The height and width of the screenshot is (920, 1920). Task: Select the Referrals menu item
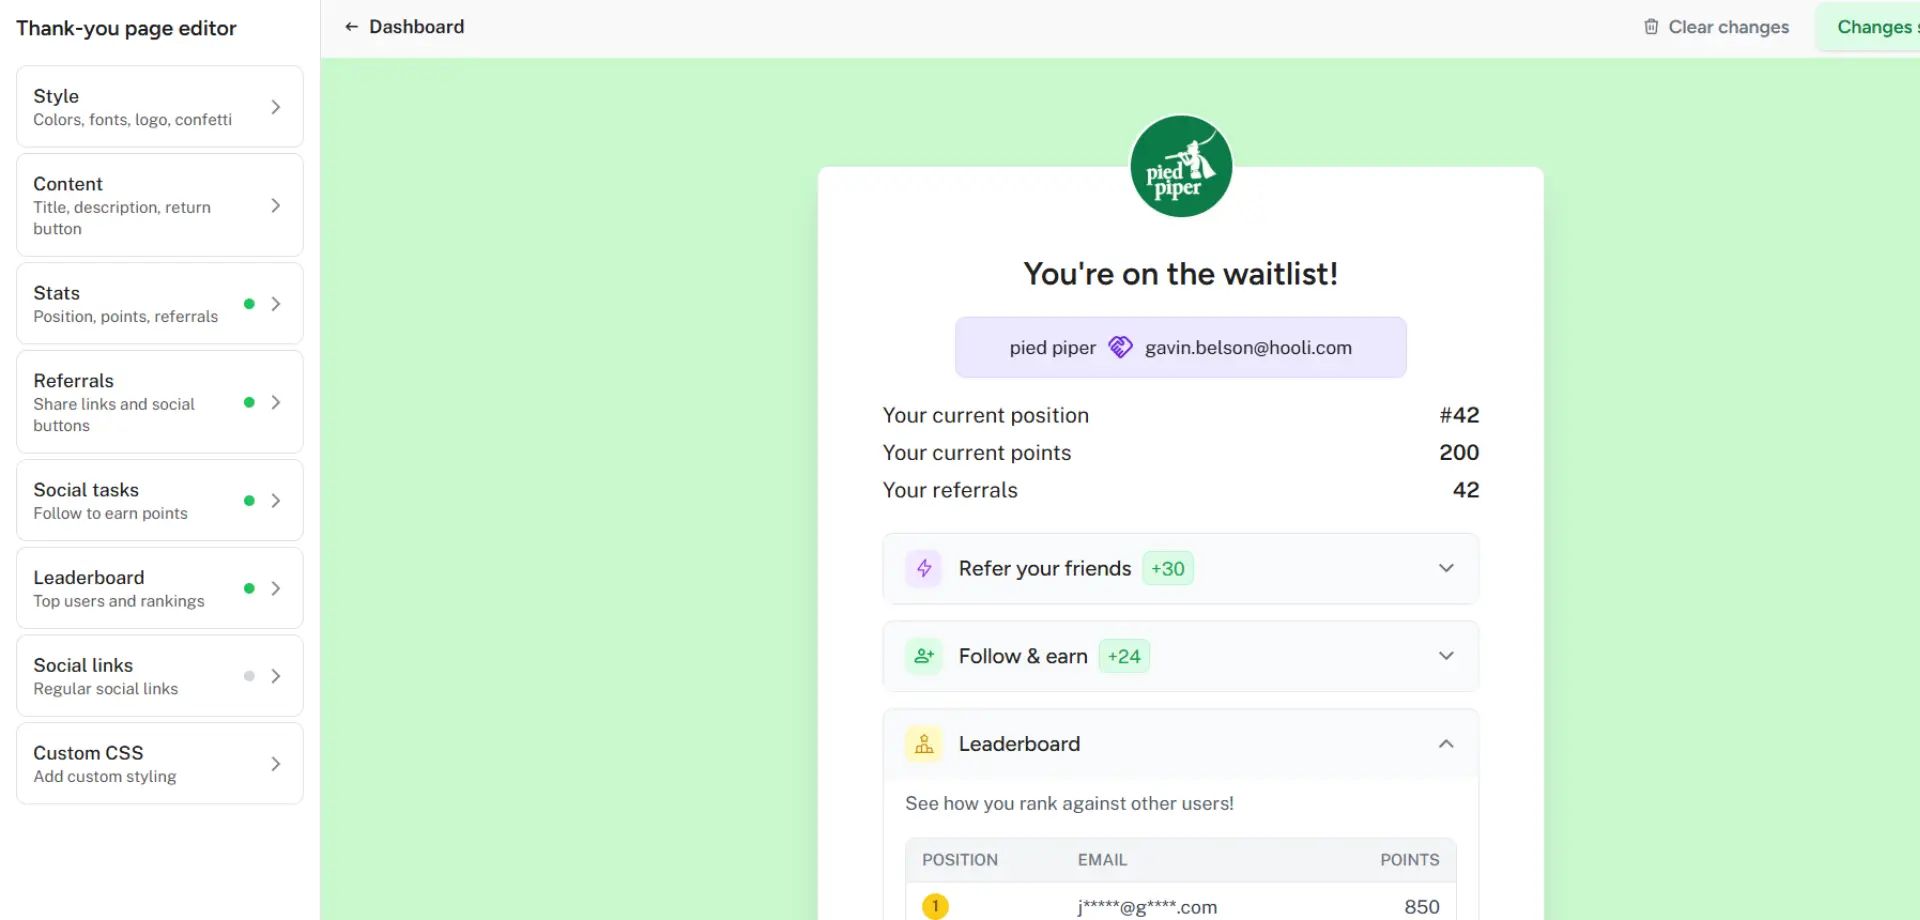160,402
